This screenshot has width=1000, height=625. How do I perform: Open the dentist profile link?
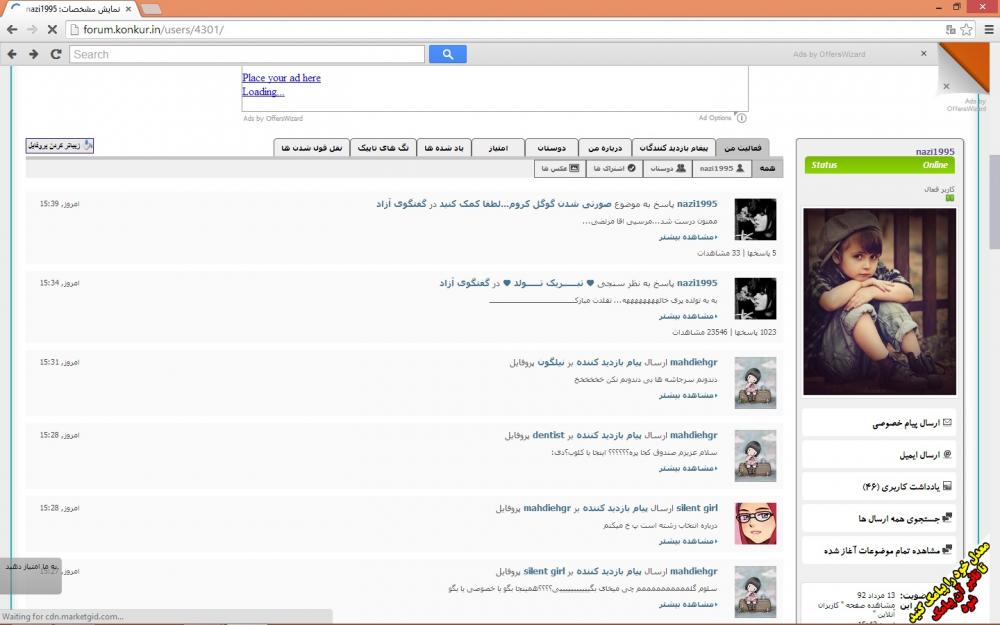(548, 435)
